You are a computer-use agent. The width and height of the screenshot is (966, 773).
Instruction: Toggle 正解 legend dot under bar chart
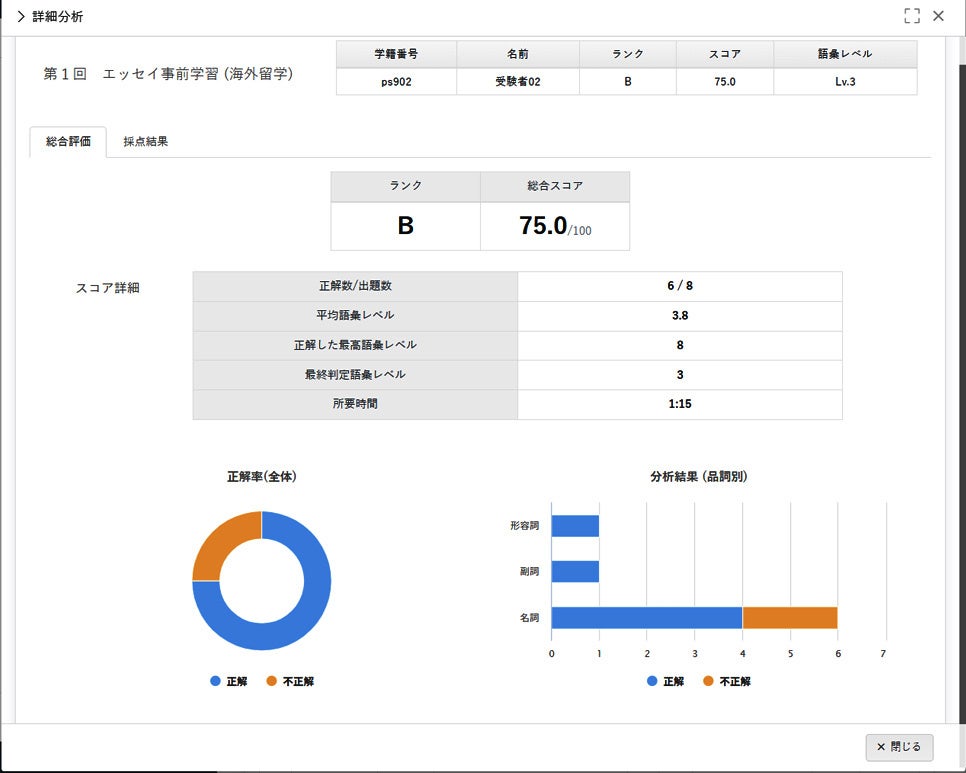point(652,681)
